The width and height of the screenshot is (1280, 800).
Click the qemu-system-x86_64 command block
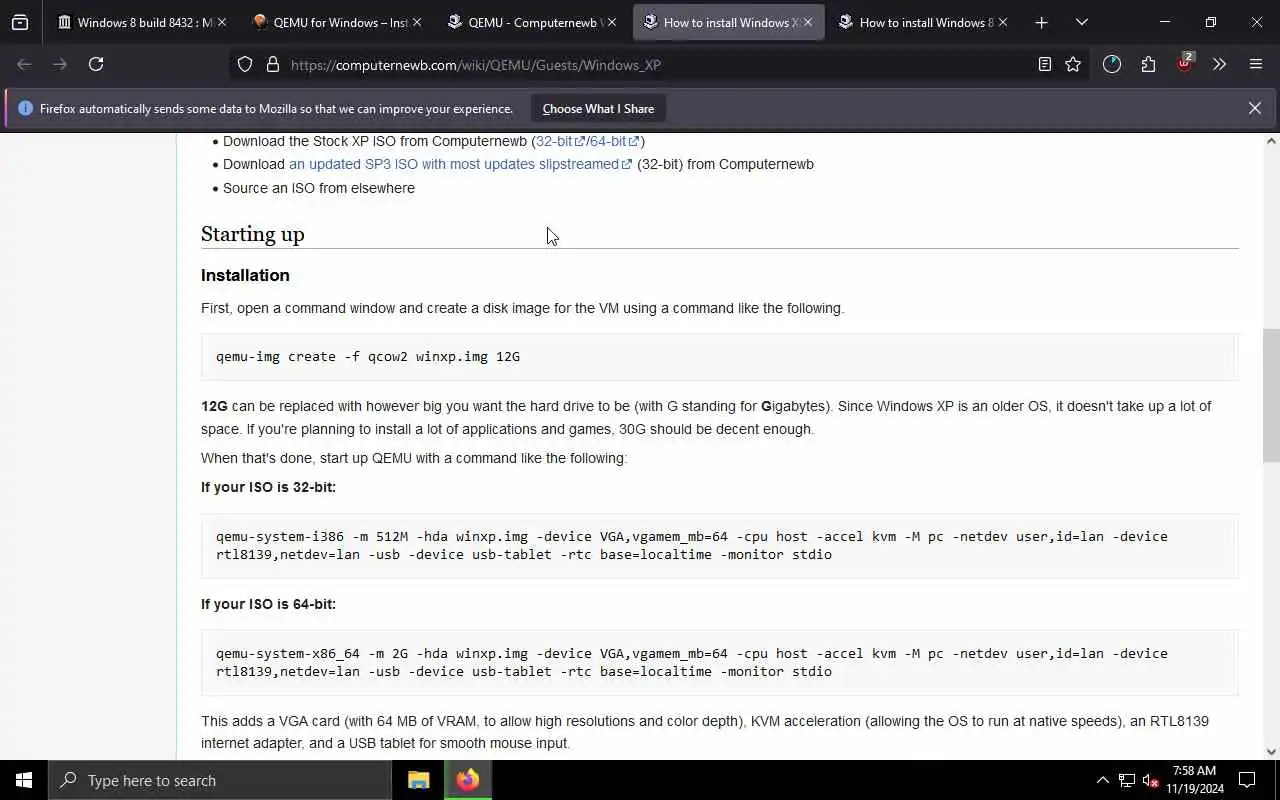coord(719,663)
